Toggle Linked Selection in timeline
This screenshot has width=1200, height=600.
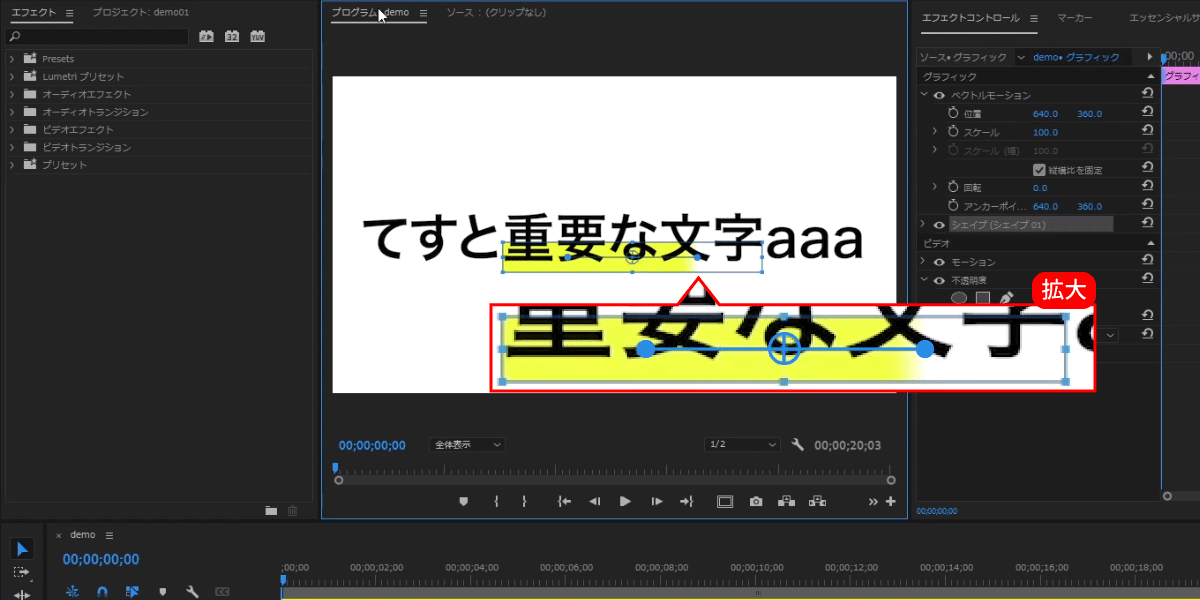[131, 591]
